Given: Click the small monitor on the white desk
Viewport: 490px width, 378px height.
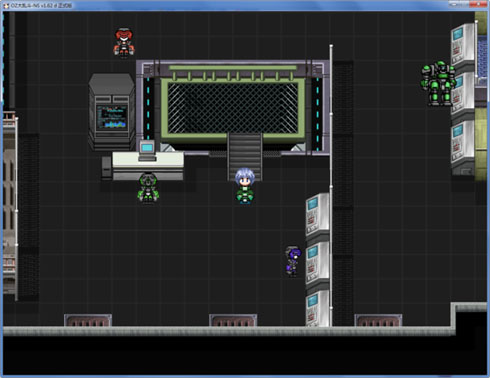Looking at the screenshot, I should (147, 150).
